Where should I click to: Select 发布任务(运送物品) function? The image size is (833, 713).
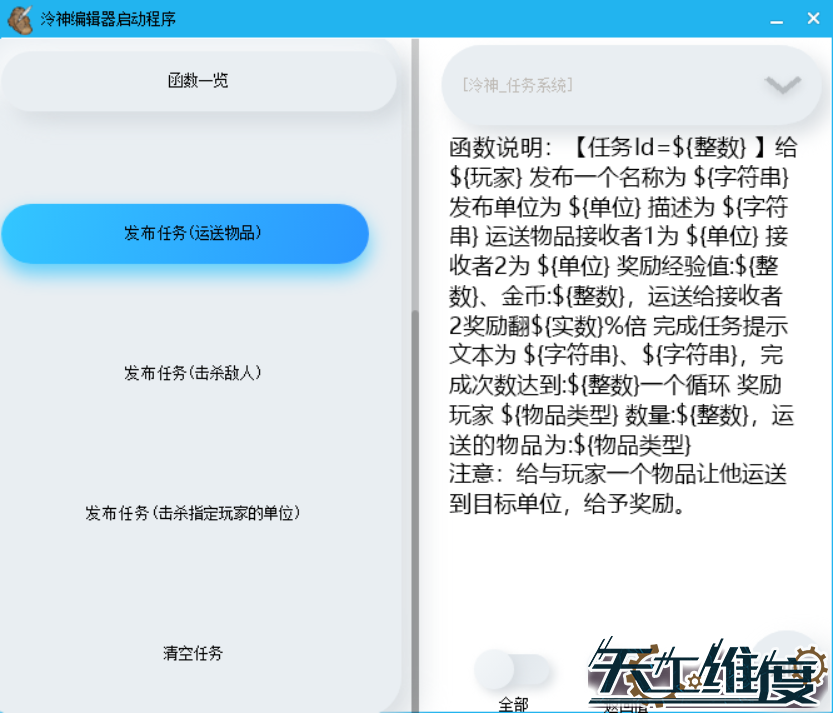(185, 234)
